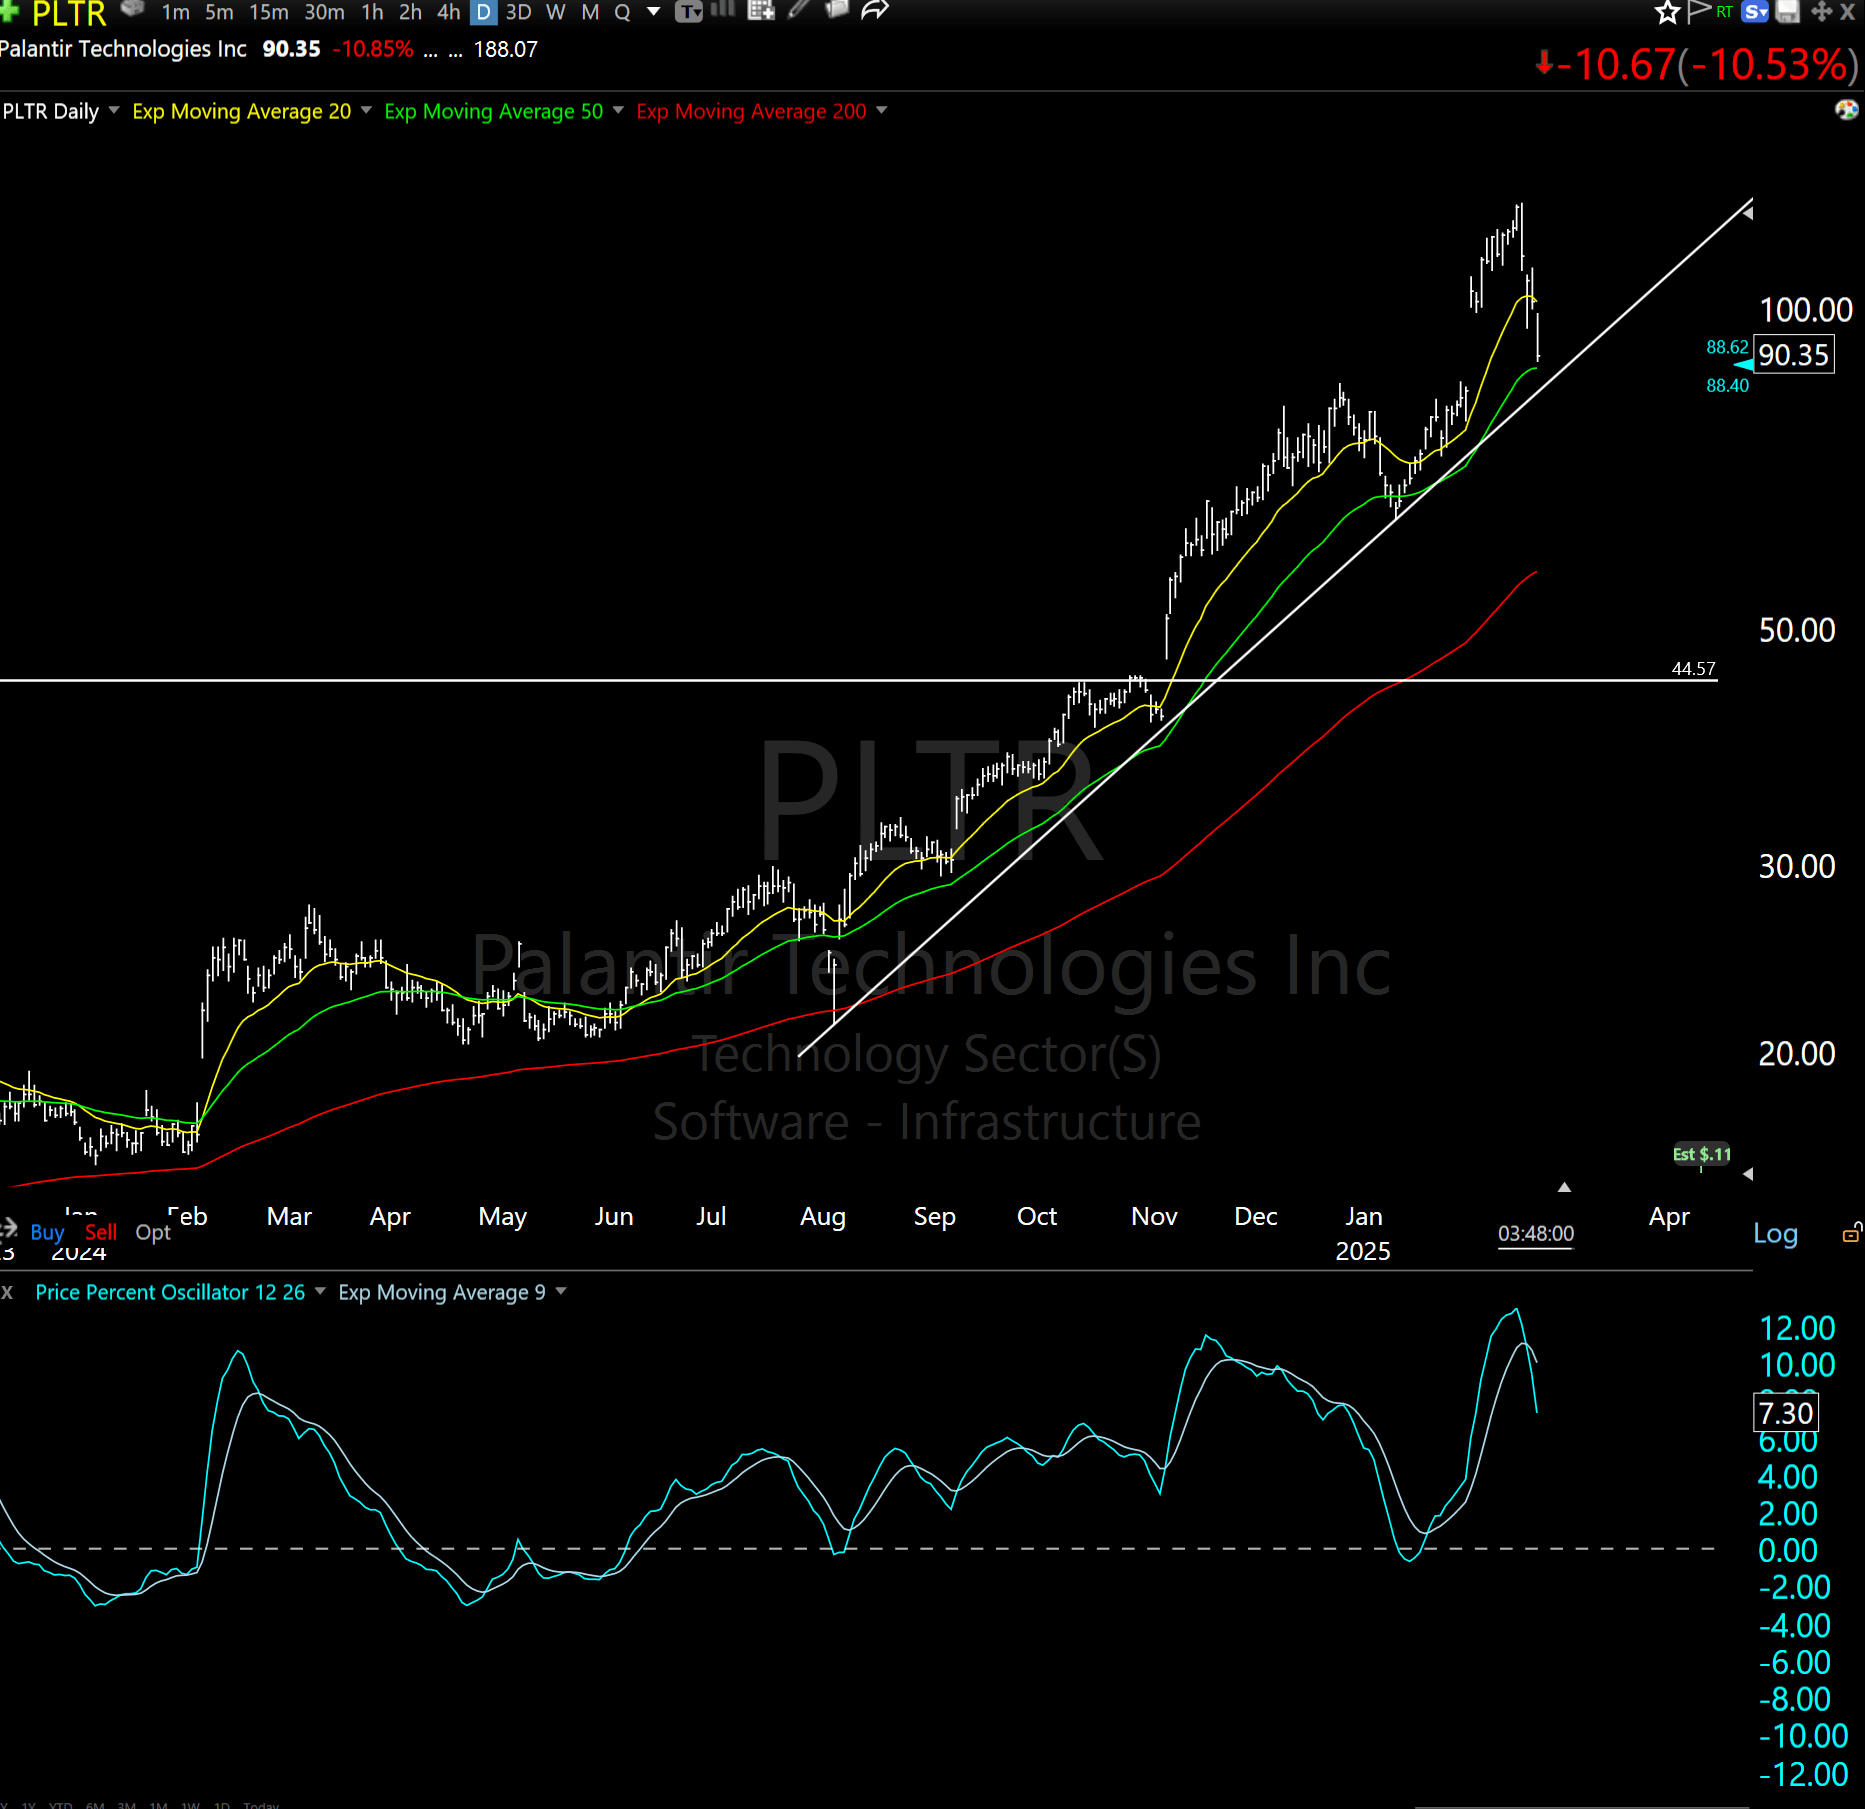Expand the PLTR Daily dropdown
1865x1809 pixels.
(114, 110)
